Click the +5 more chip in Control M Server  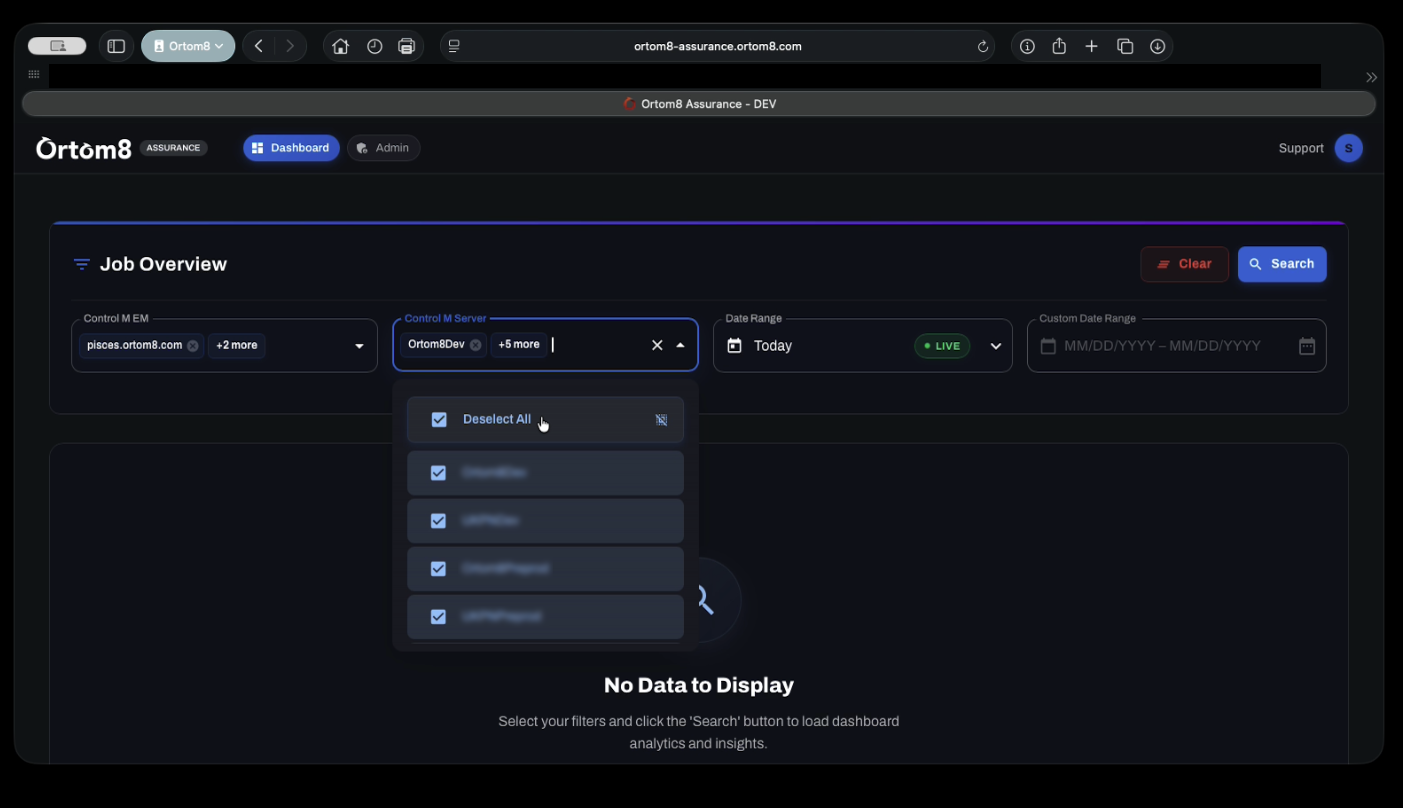click(x=519, y=344)
